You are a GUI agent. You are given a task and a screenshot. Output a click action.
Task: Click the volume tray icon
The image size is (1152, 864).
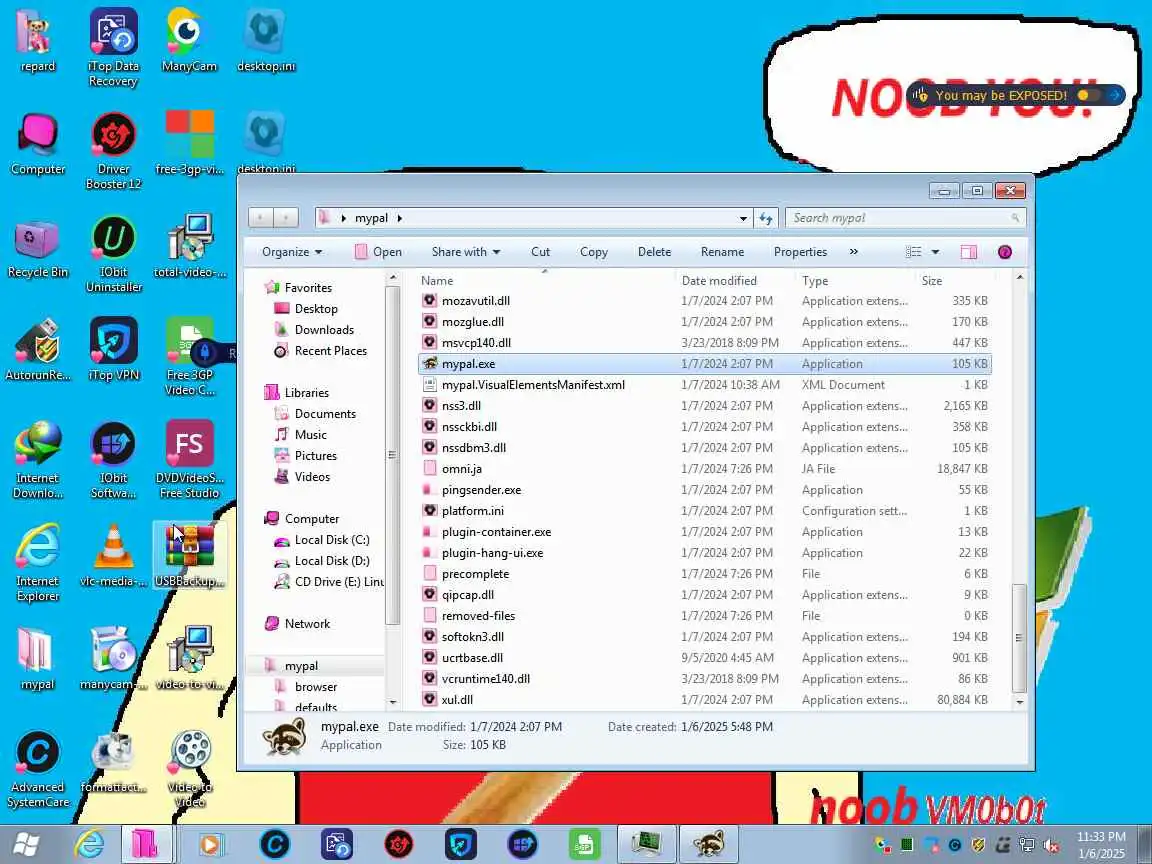(x=1051, y=845)
